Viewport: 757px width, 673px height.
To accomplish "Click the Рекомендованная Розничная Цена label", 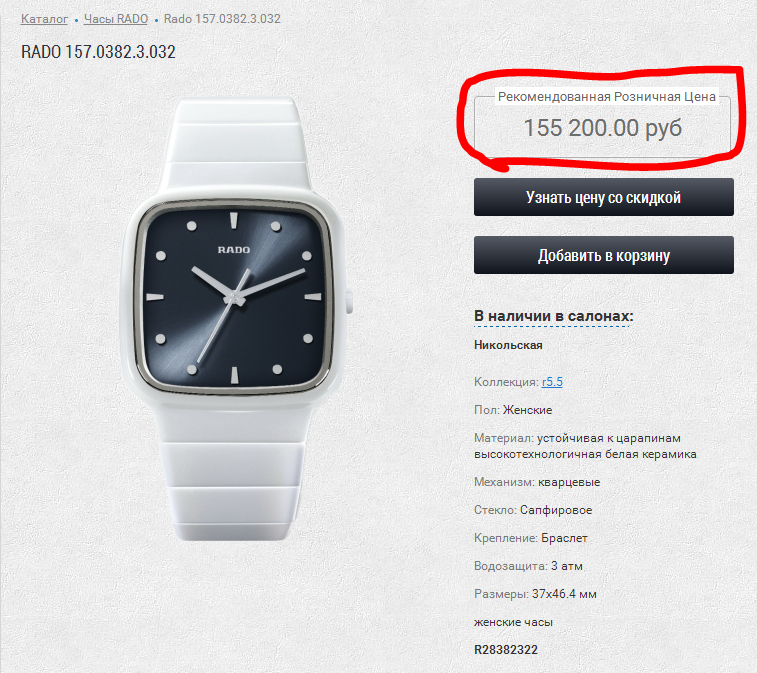I will point(606,97).
